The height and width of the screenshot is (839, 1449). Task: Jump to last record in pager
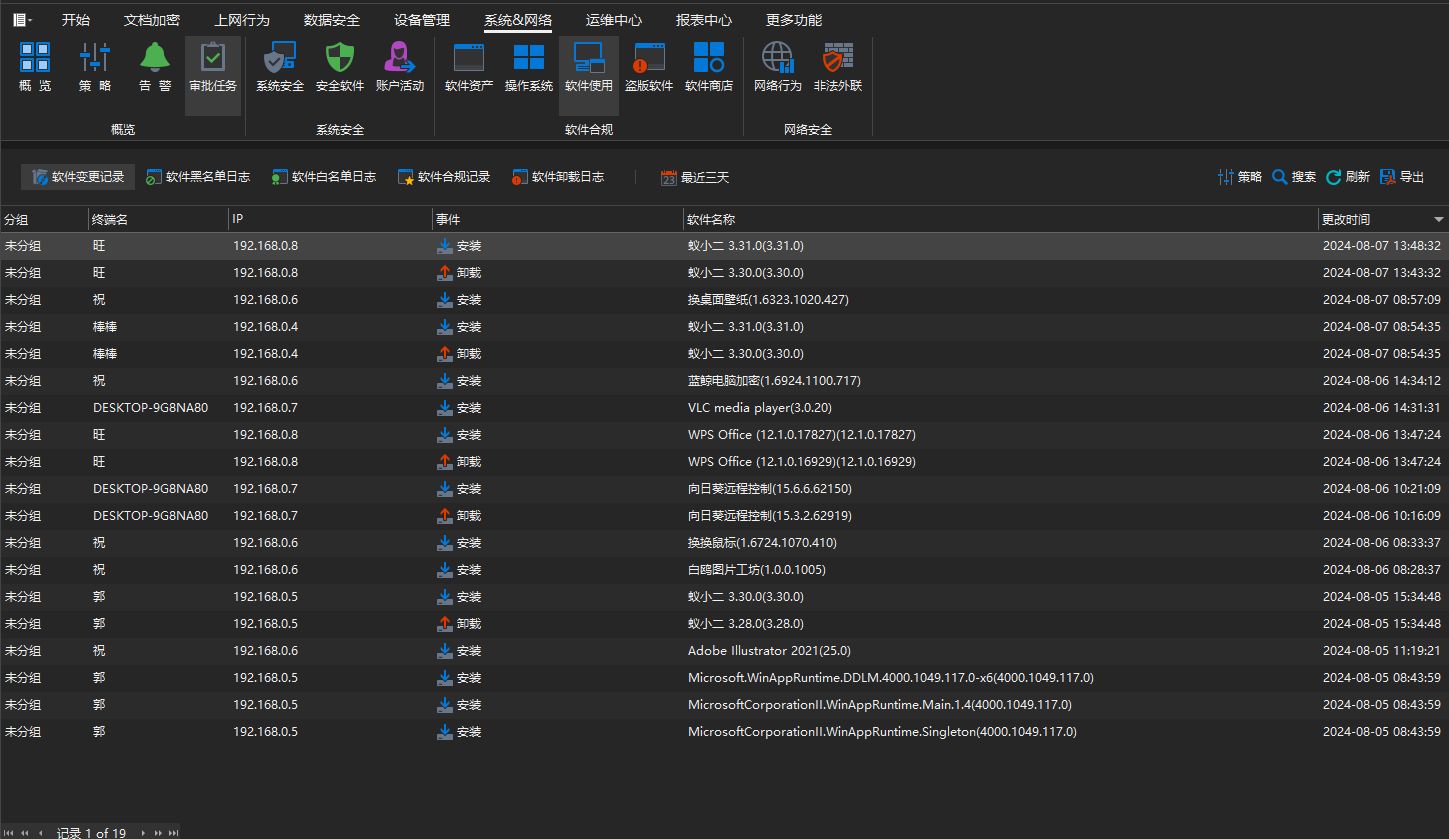(173, 832)
